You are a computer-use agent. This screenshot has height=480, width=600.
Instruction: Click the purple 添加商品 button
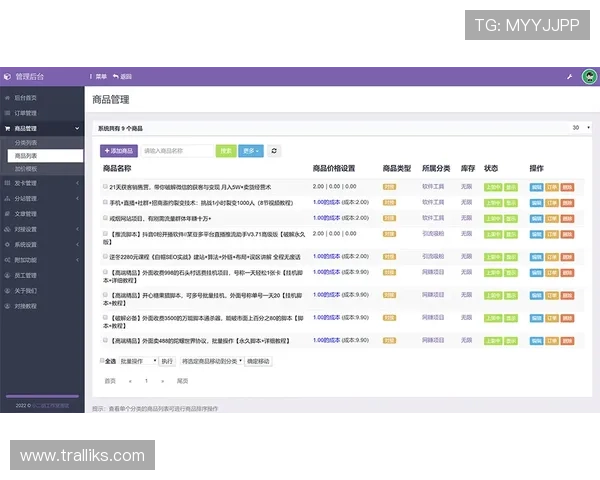tap(119, 151)
